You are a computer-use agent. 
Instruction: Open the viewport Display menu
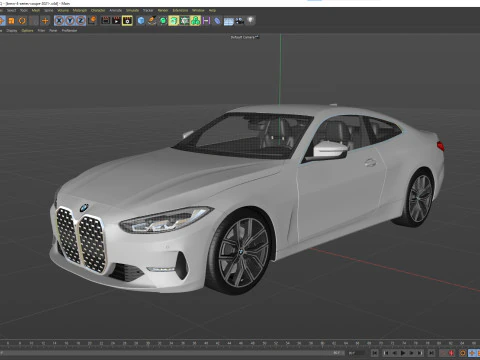coord(12,30)
